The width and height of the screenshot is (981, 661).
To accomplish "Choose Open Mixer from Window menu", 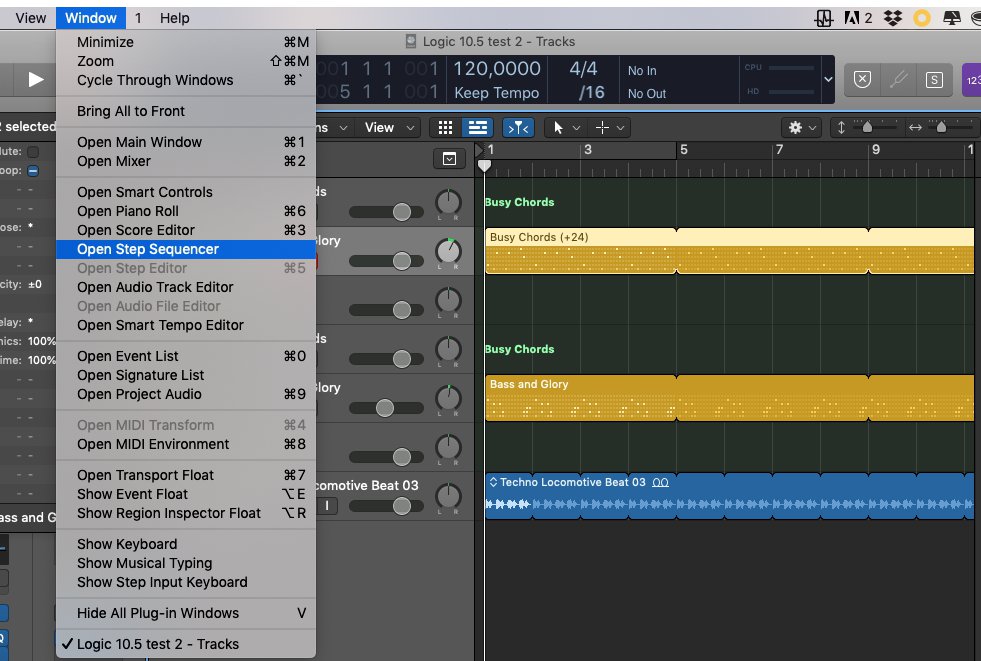I will tap(114, 161).
